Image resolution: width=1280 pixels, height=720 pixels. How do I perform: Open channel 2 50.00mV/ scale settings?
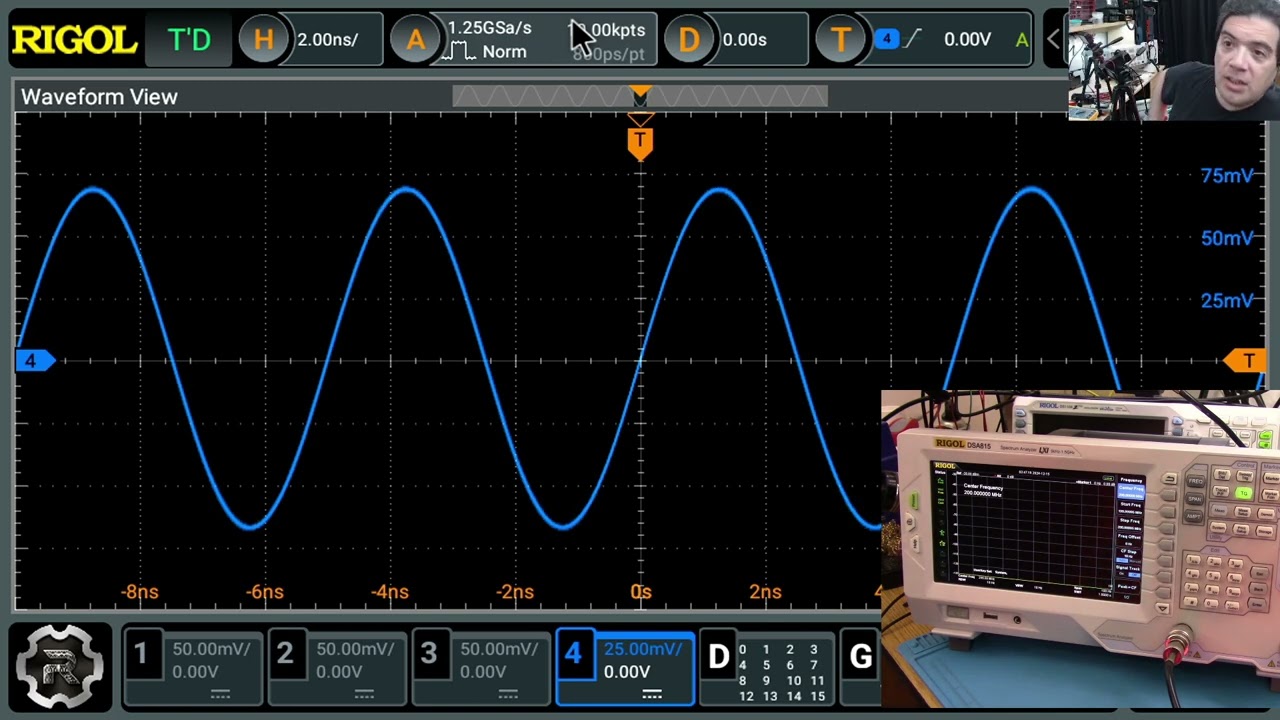[x=354, y=650]
